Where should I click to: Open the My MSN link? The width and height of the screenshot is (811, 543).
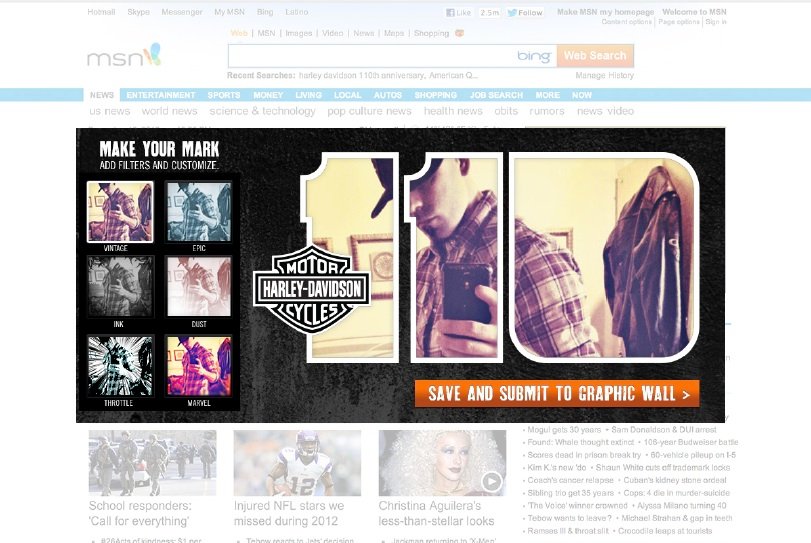click(230, 12)
